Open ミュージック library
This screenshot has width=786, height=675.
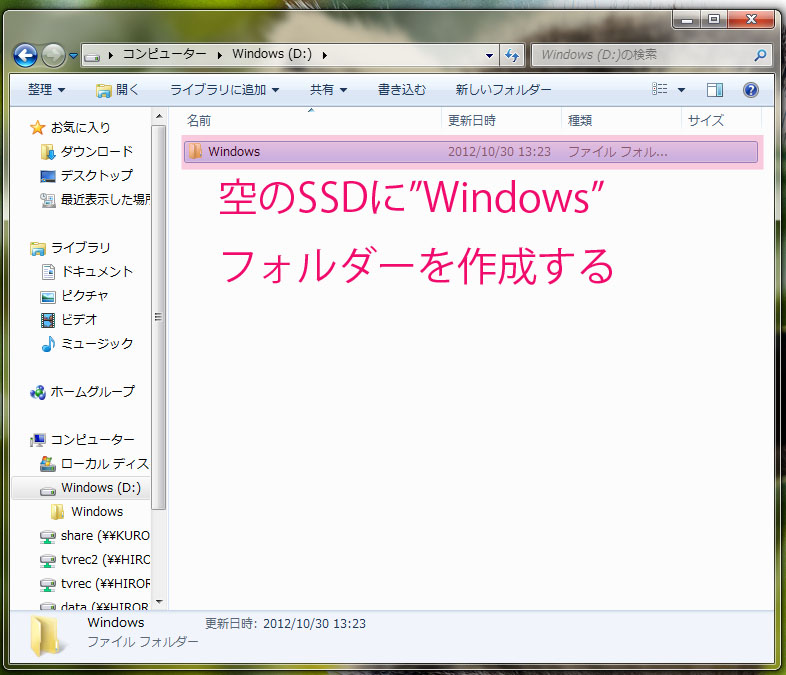(x=97, y=344)
